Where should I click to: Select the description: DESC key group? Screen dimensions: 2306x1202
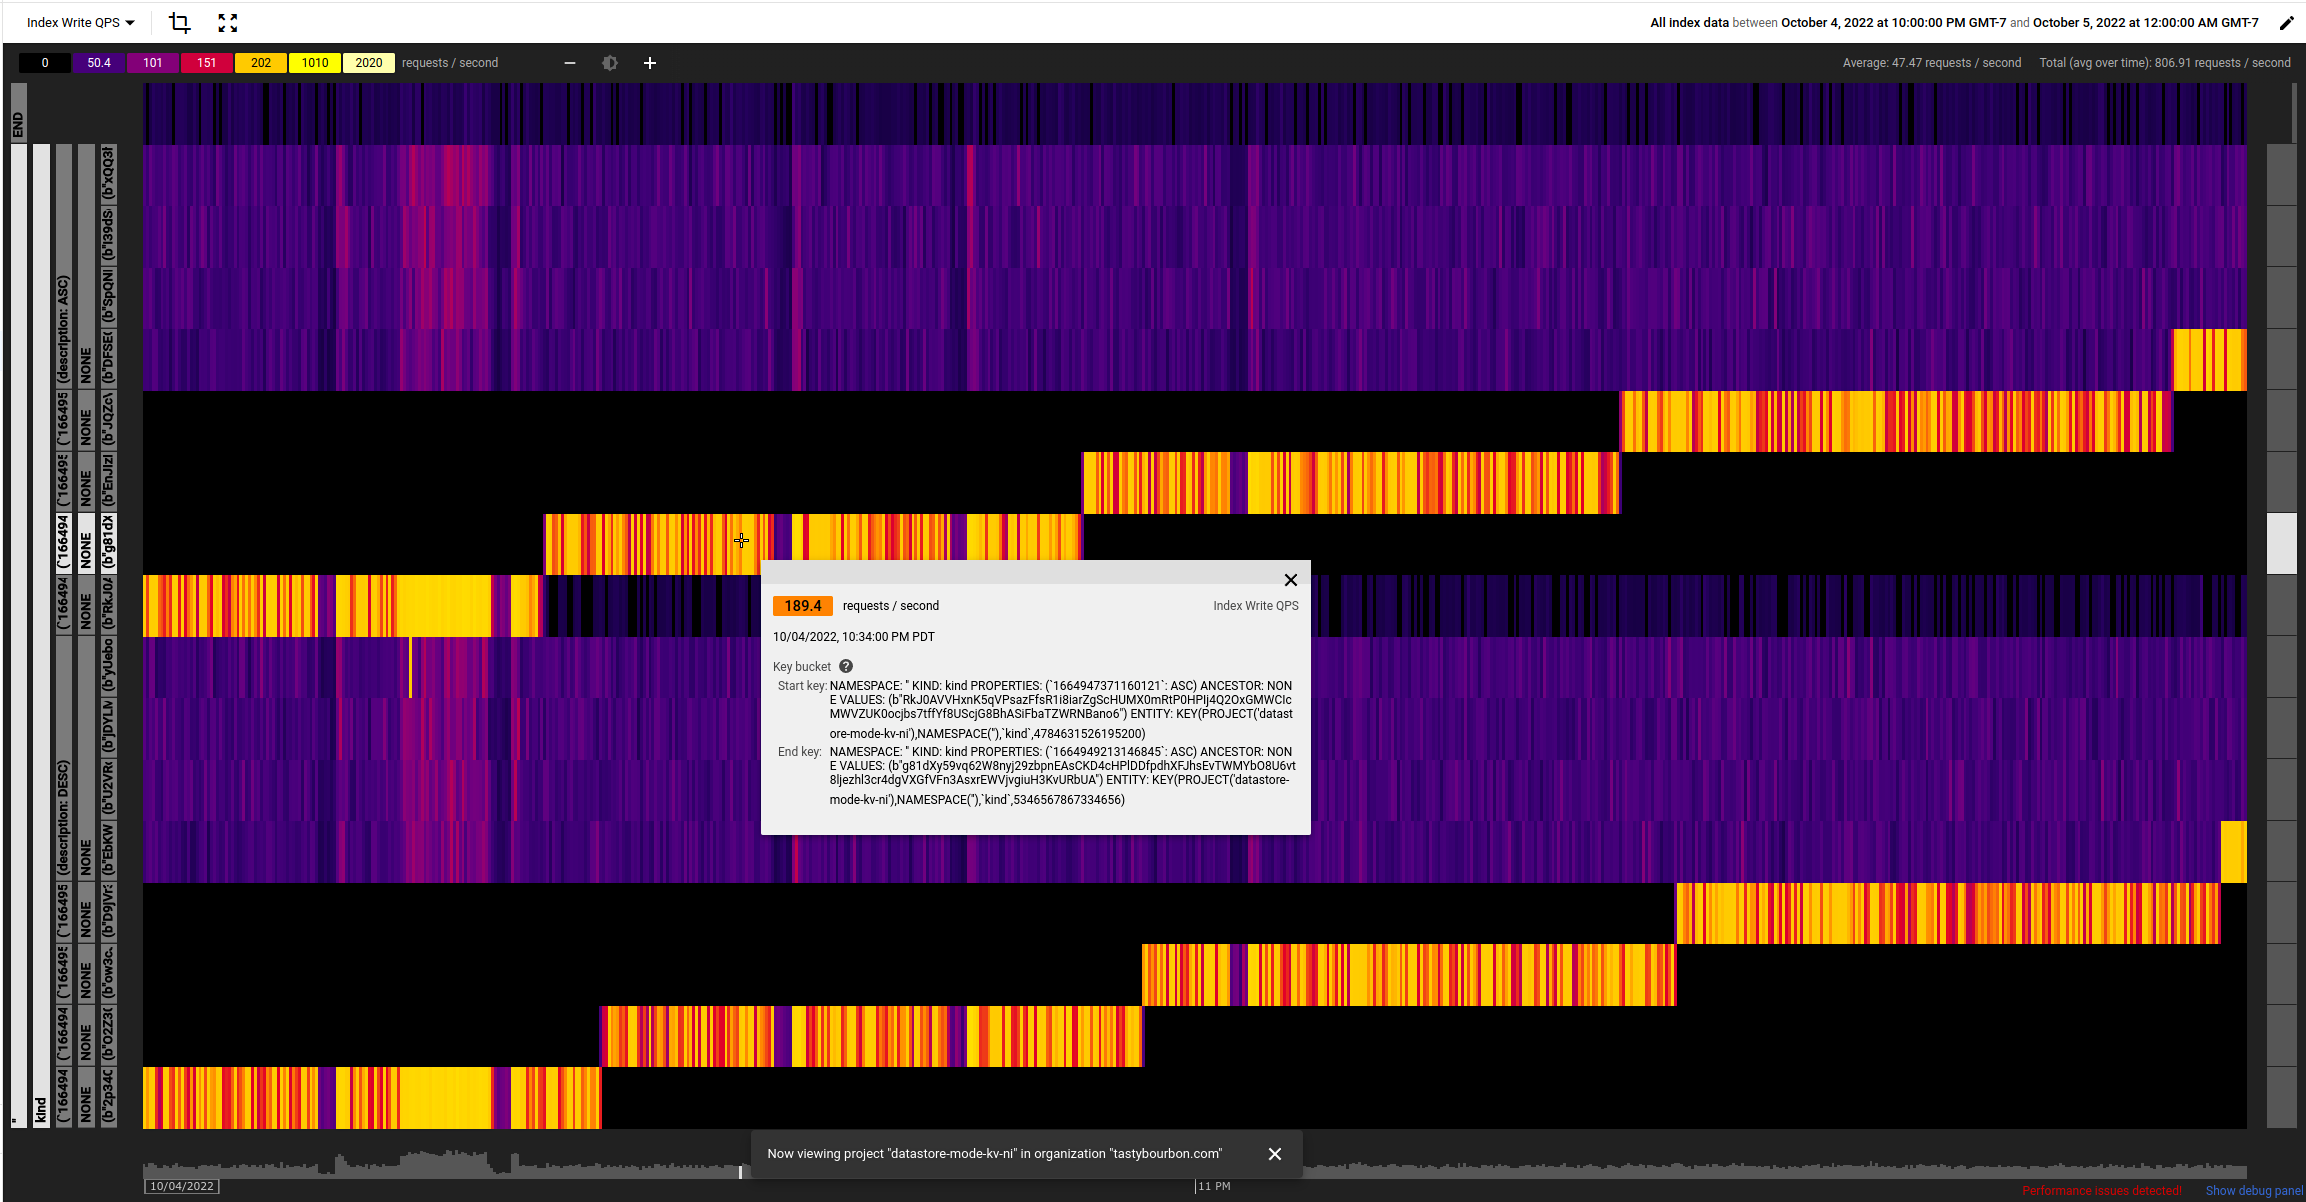63,818
